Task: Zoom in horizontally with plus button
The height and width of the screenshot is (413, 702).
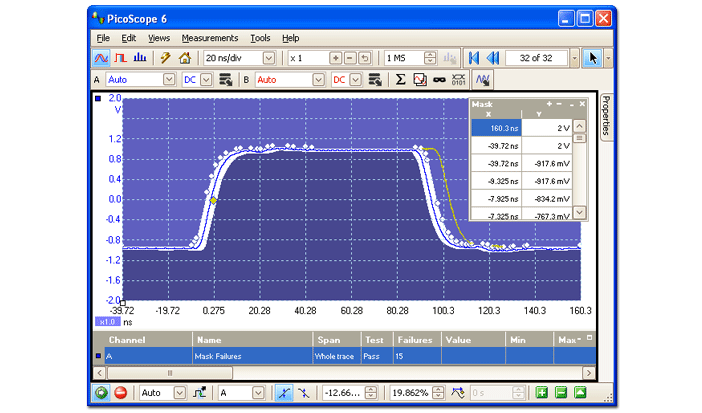Action: 335,58
